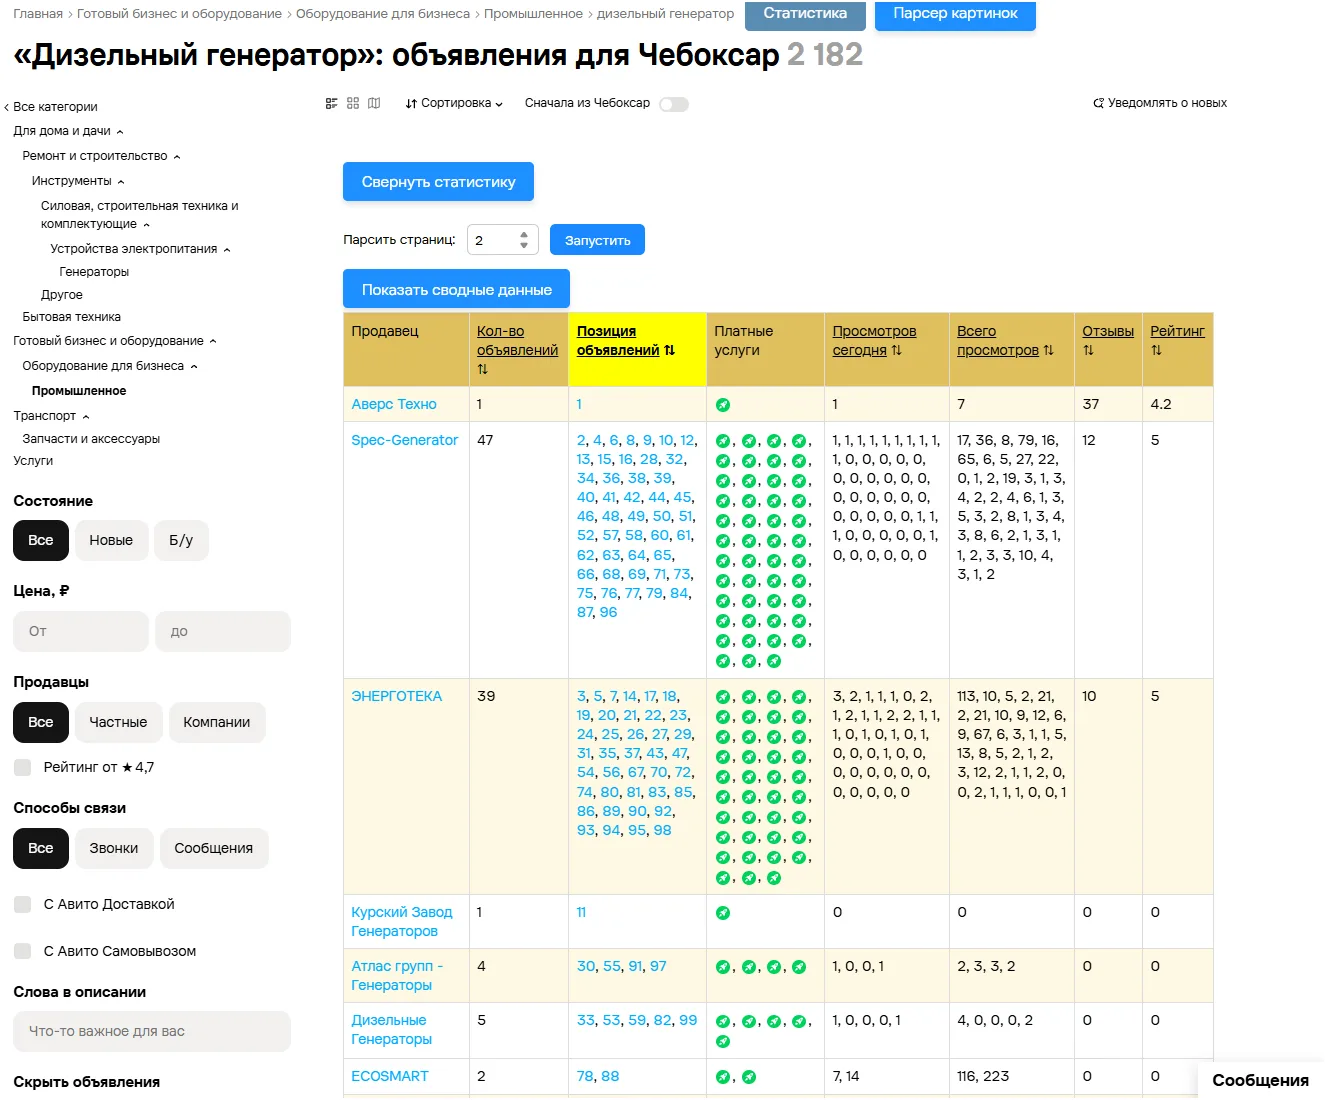The image size is (1325, 1100).
Task: Click the sort arrows in Кол-во объявлений header
Action: (483, 369)
